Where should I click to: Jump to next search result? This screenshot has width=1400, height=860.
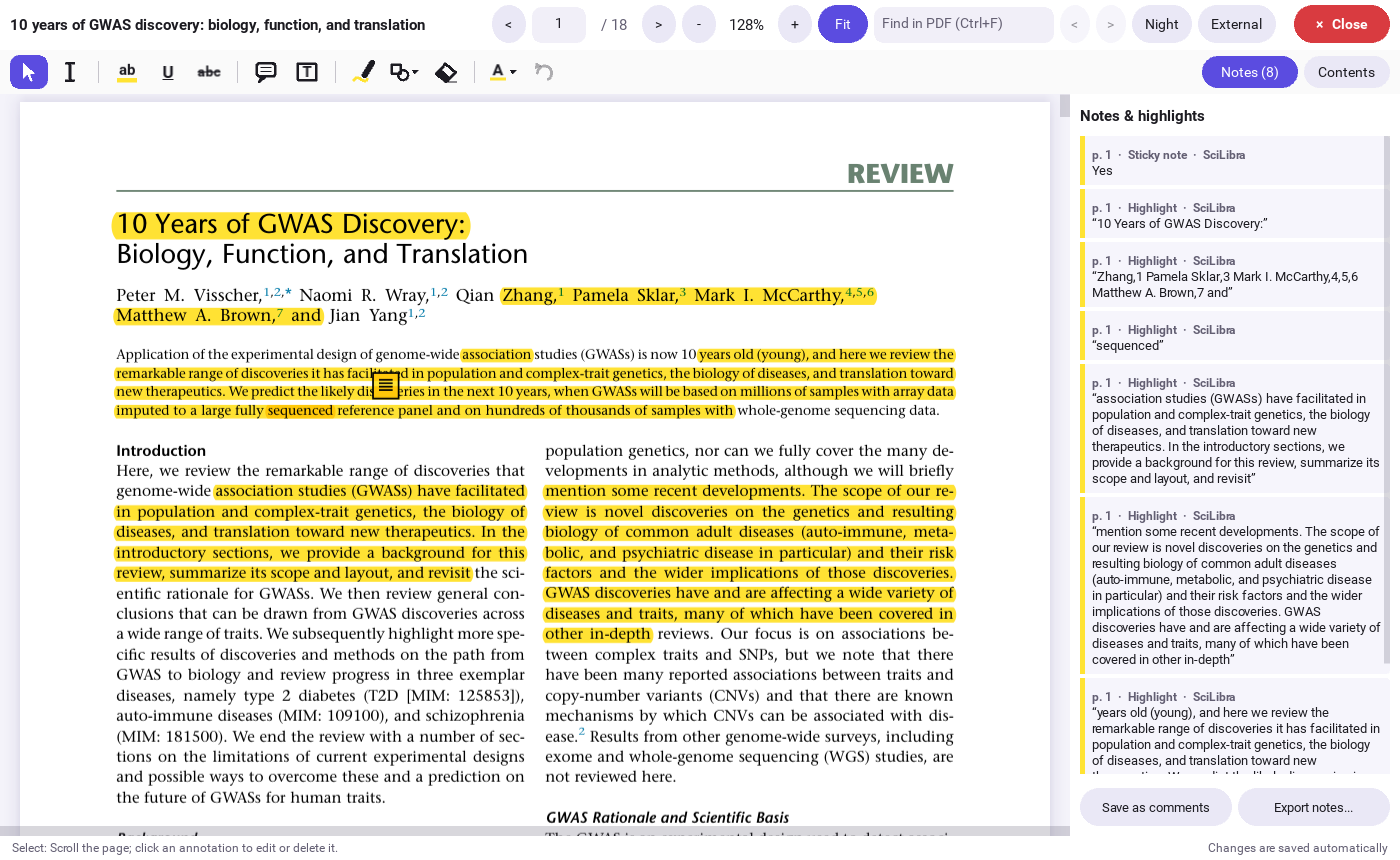click(x=1111, y=24)
